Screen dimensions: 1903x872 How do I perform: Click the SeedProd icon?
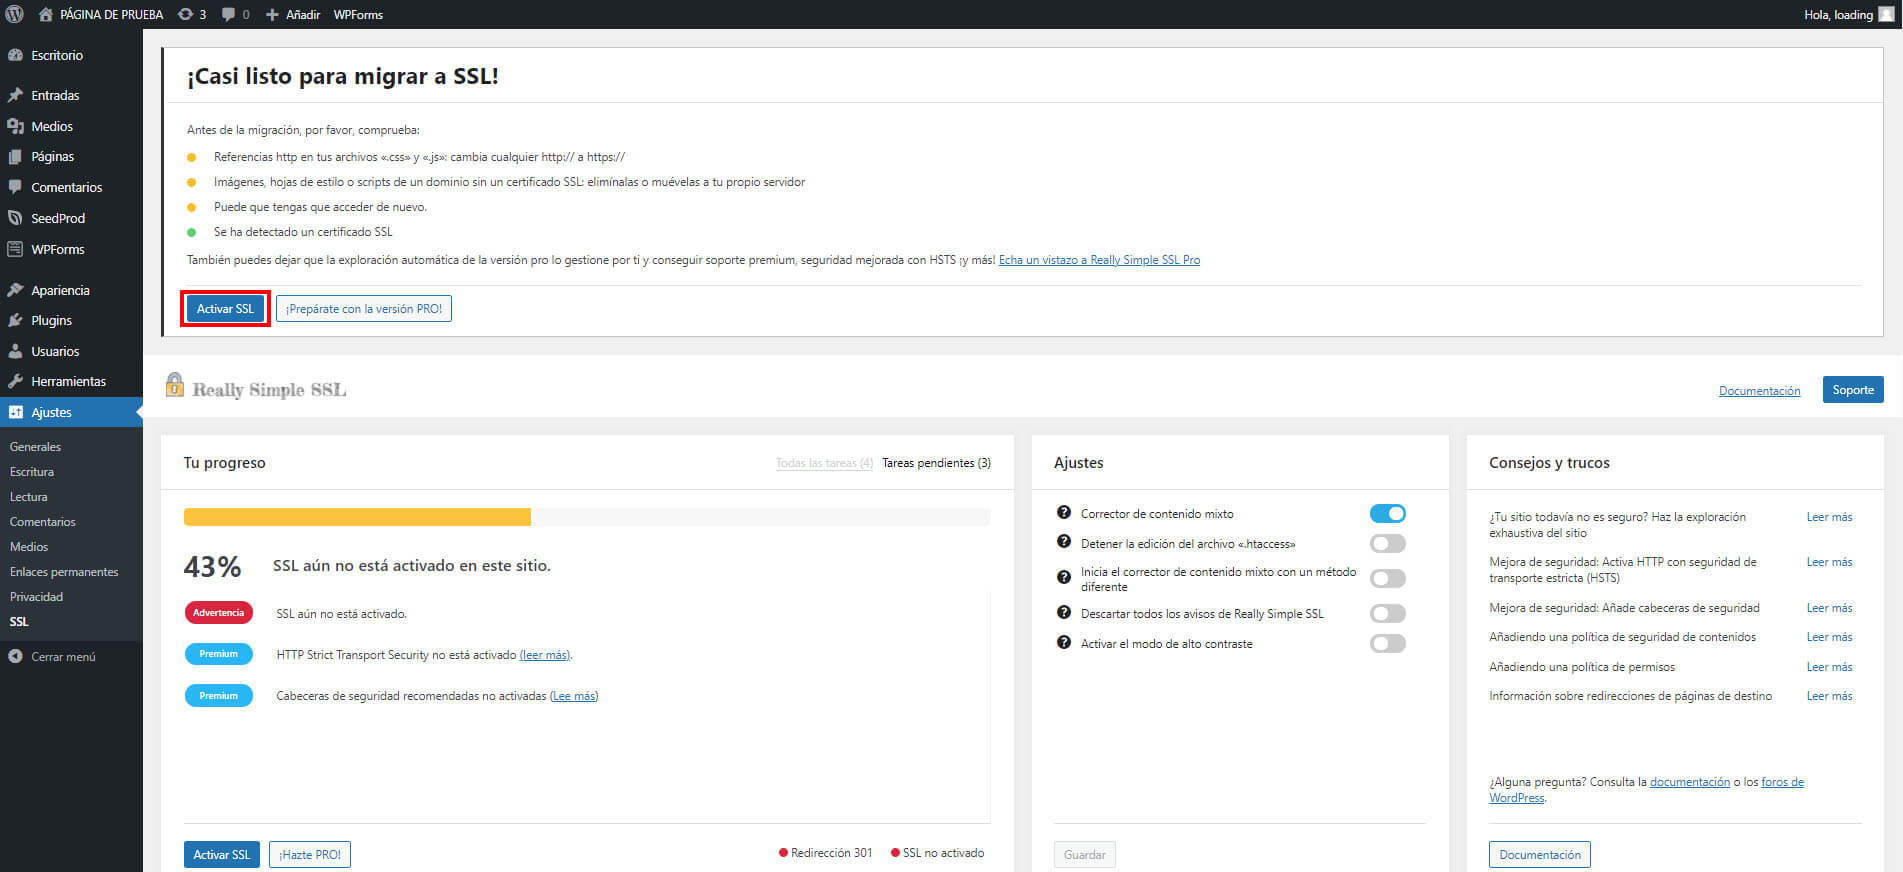click(15, 218)
